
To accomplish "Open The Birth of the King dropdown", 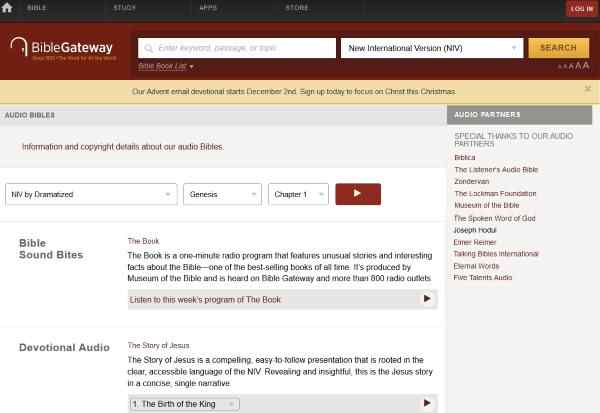I will (x=184, y=404).
